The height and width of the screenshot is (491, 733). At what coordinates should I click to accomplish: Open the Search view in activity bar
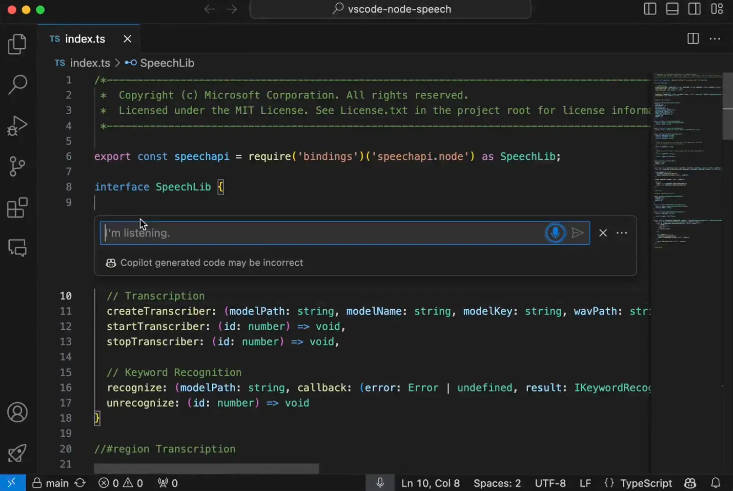[17, 85]
